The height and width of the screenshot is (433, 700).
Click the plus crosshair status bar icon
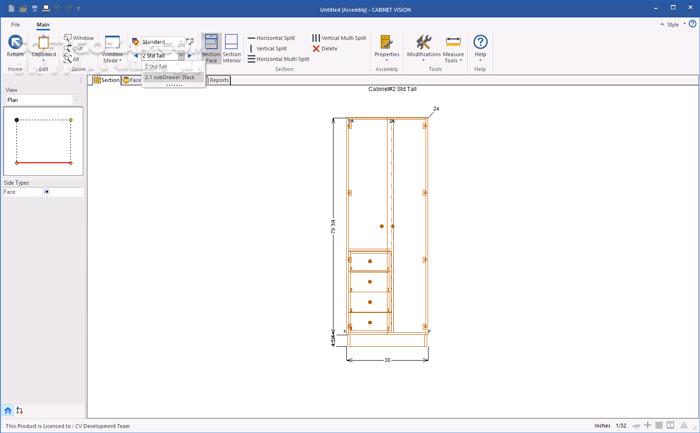pos(647,425)
